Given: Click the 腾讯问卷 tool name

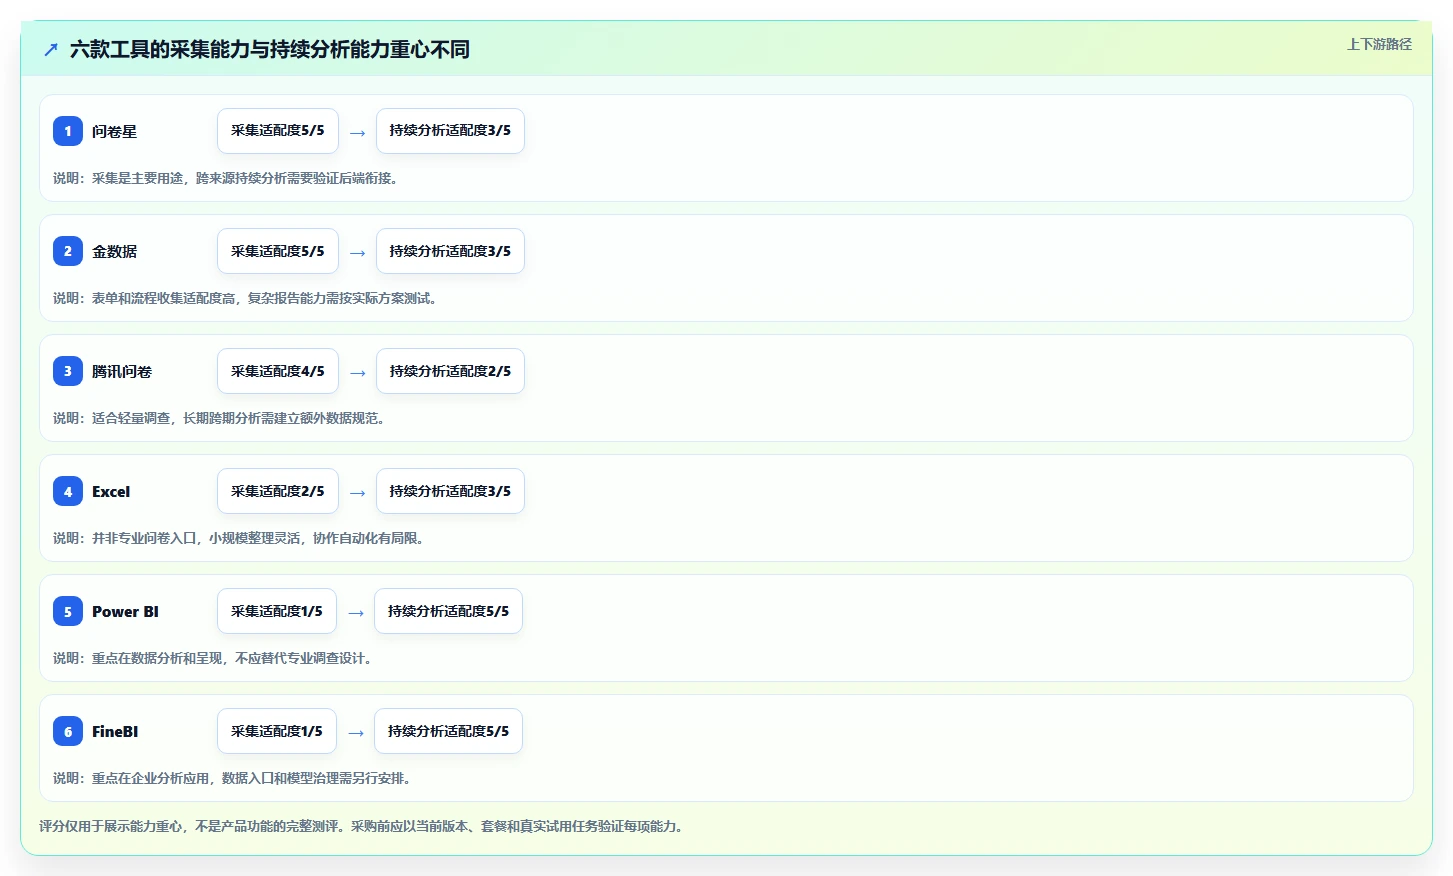Looking at the screenshot, I should pos(122,371).
